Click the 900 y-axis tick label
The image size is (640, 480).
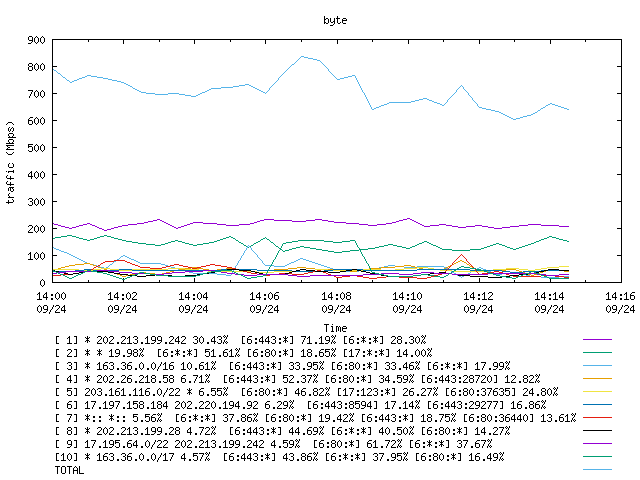click(36, 40)
